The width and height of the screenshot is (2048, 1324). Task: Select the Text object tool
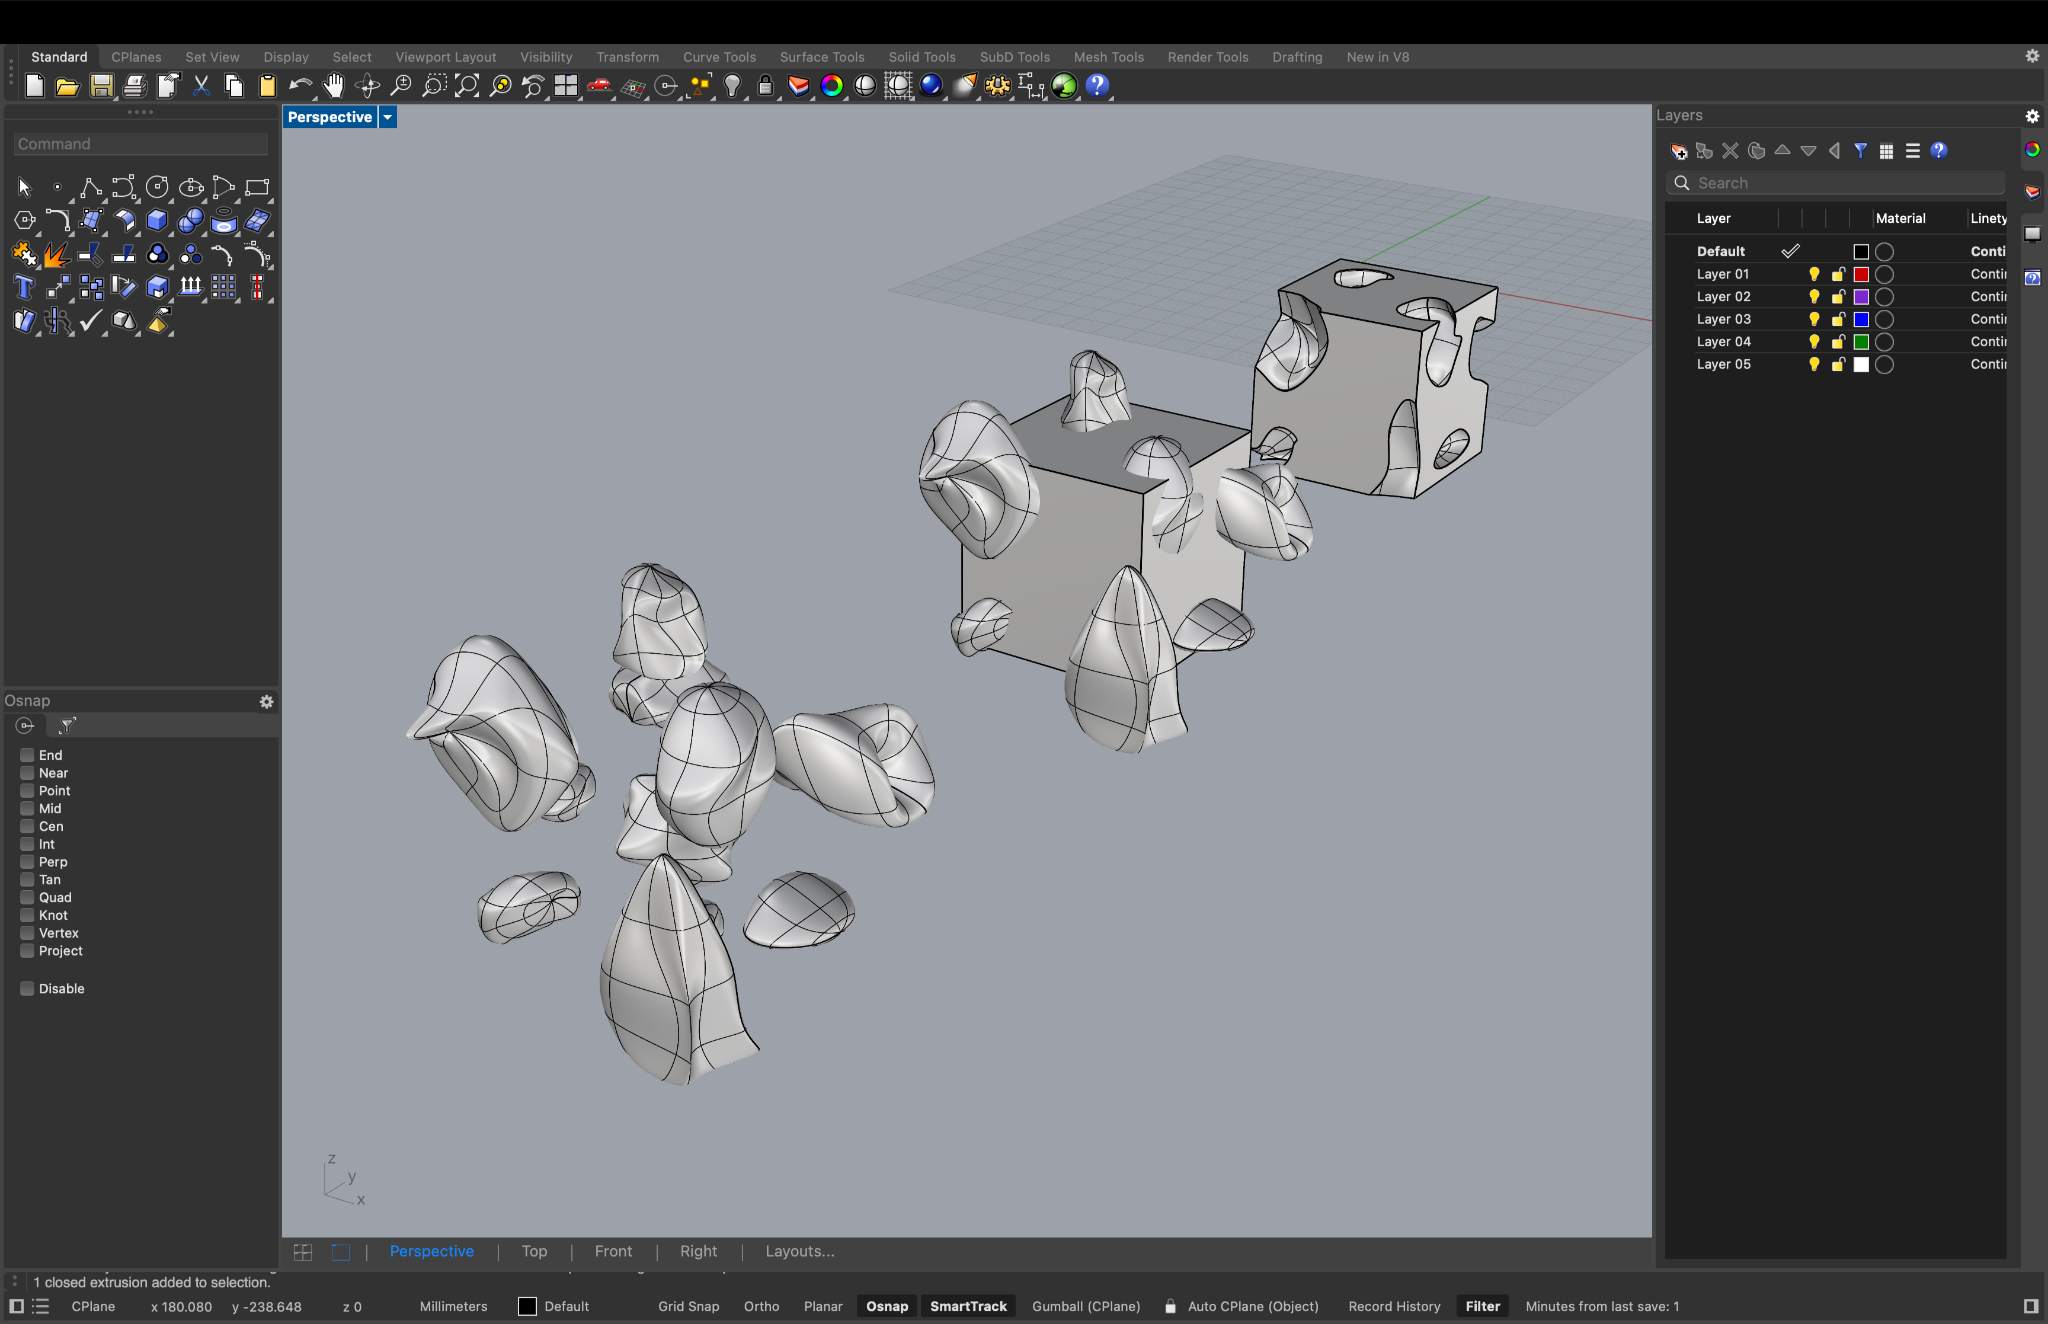(24, 288)
